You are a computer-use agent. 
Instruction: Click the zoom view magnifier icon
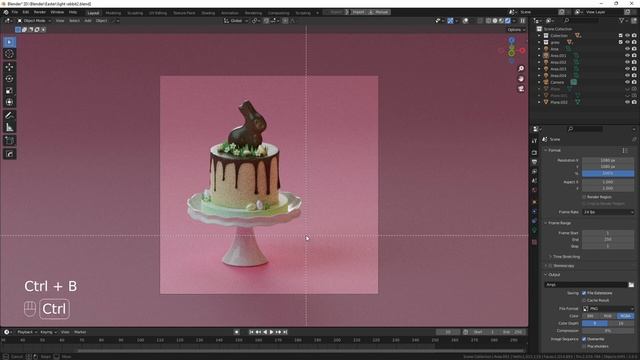521,69
